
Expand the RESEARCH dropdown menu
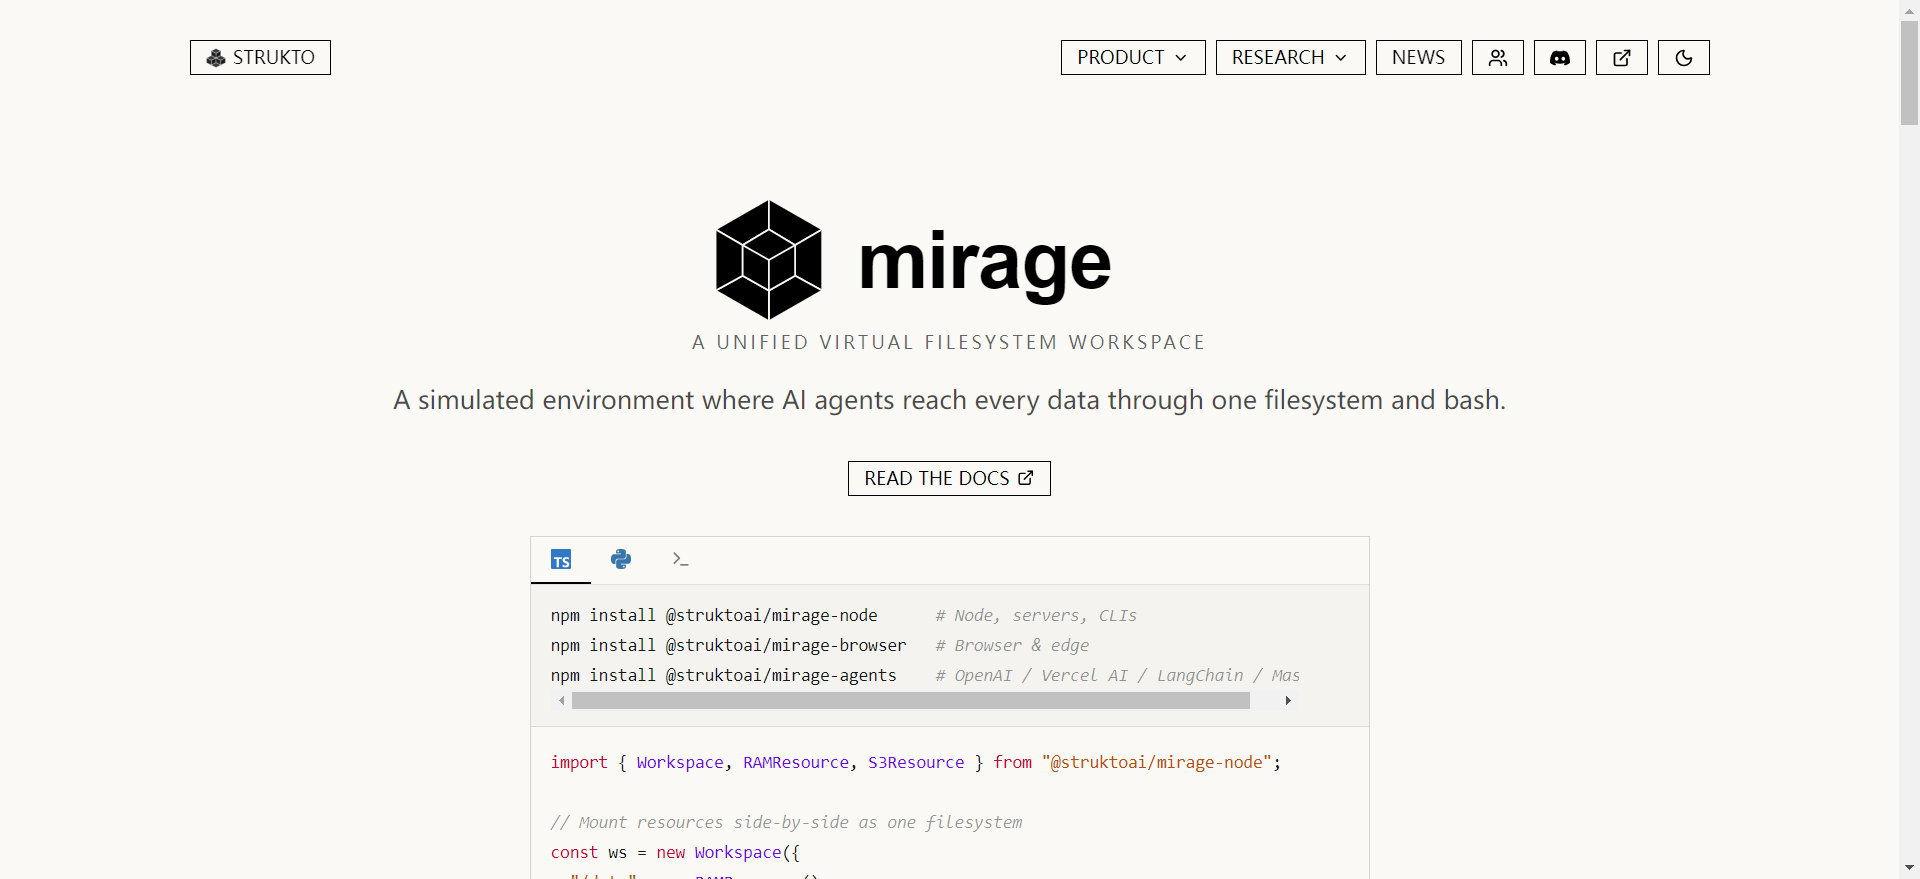pos(1290,57)
